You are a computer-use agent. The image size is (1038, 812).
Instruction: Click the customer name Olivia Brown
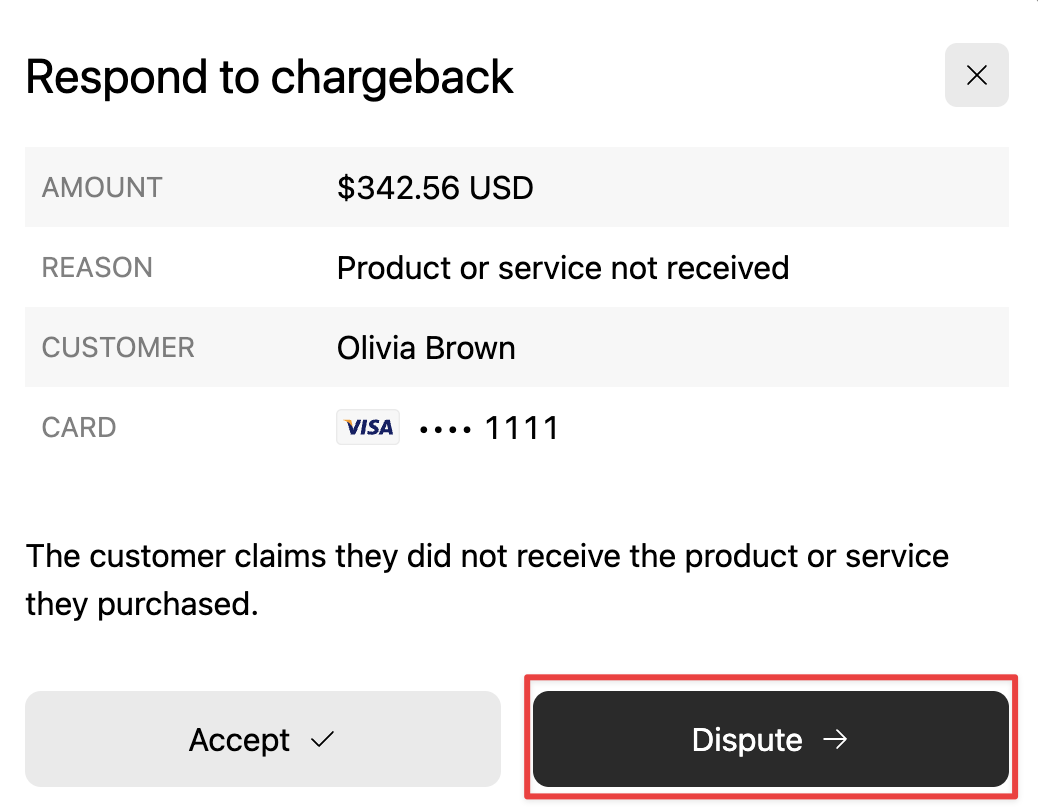[426, 348]
